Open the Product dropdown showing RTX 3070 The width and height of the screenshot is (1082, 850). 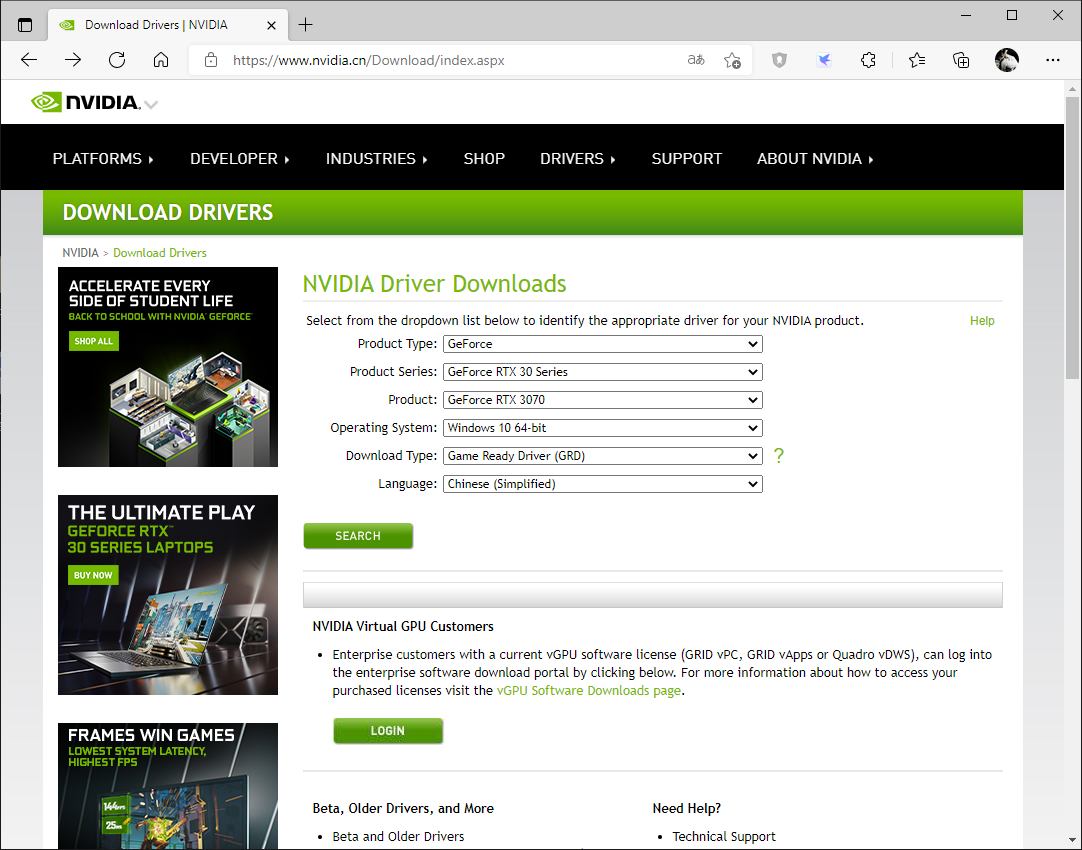(x=602, y=399)
